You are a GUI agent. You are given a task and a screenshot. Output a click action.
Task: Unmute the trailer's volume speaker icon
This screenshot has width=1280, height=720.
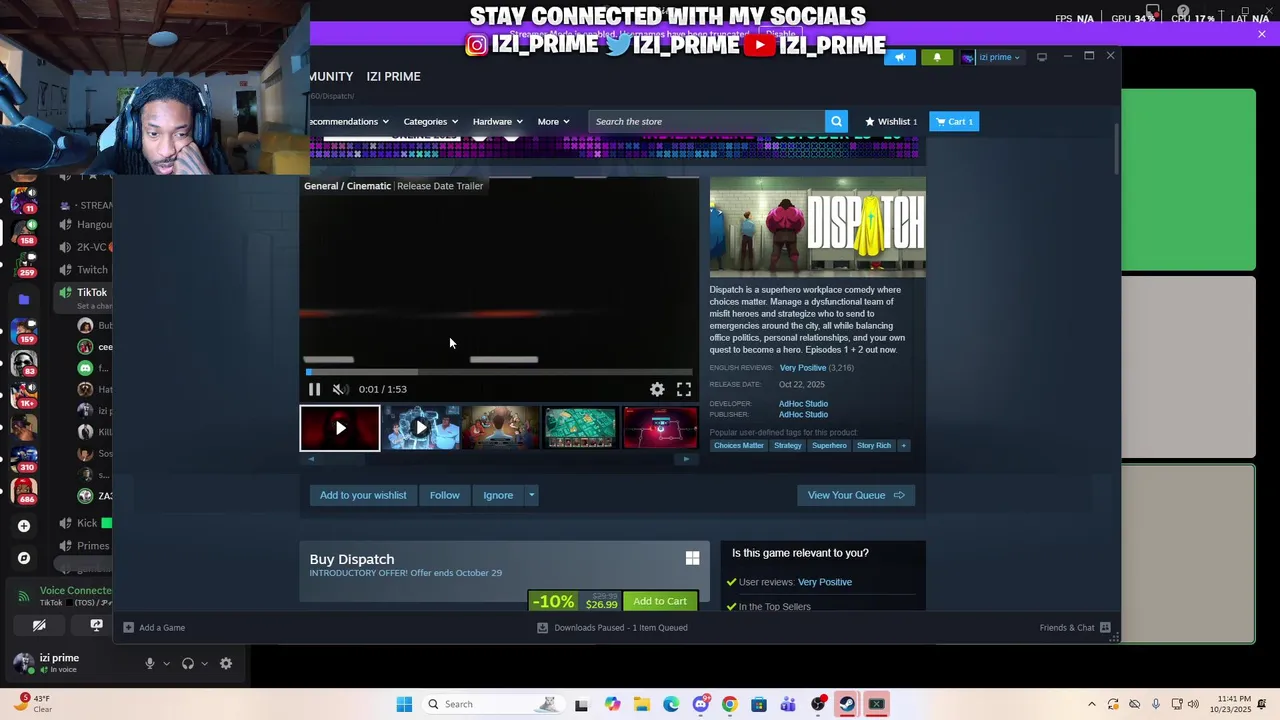[x=340, y=389]
